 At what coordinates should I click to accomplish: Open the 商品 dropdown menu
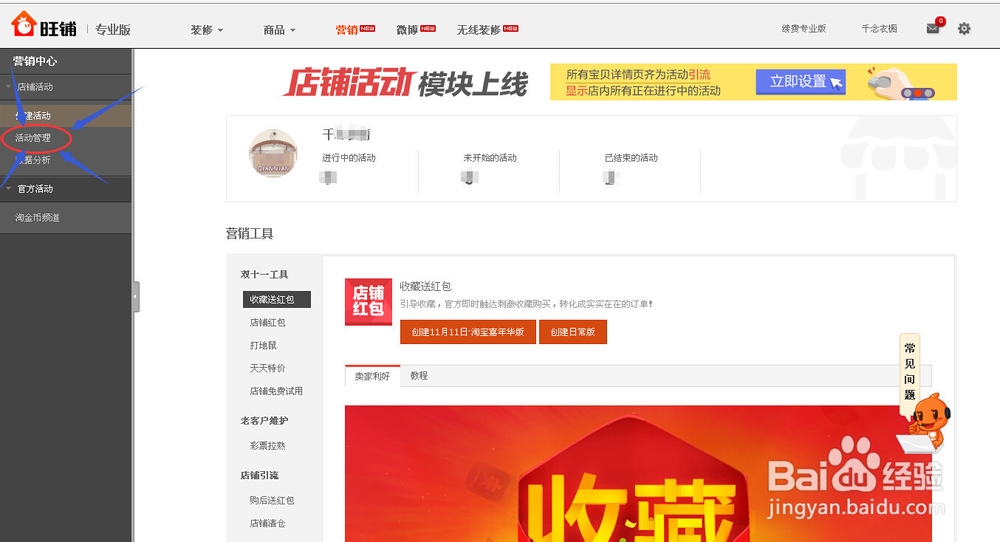[x=279, y=30]
